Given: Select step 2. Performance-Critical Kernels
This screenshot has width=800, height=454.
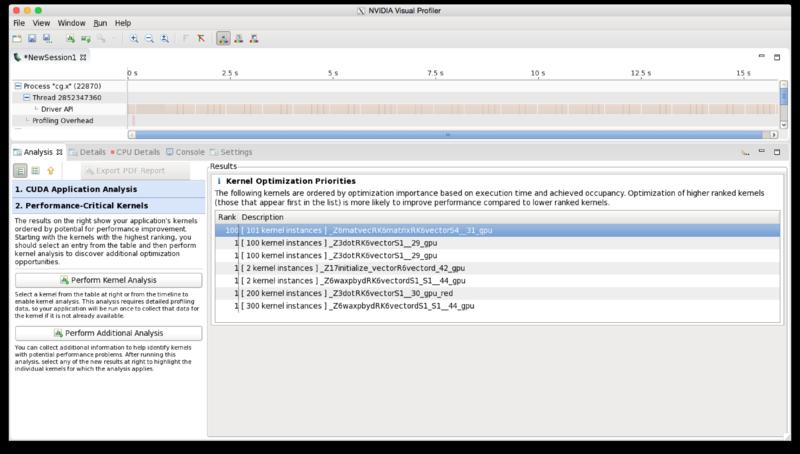Looking at the screenshot, I should pos(109,206).
